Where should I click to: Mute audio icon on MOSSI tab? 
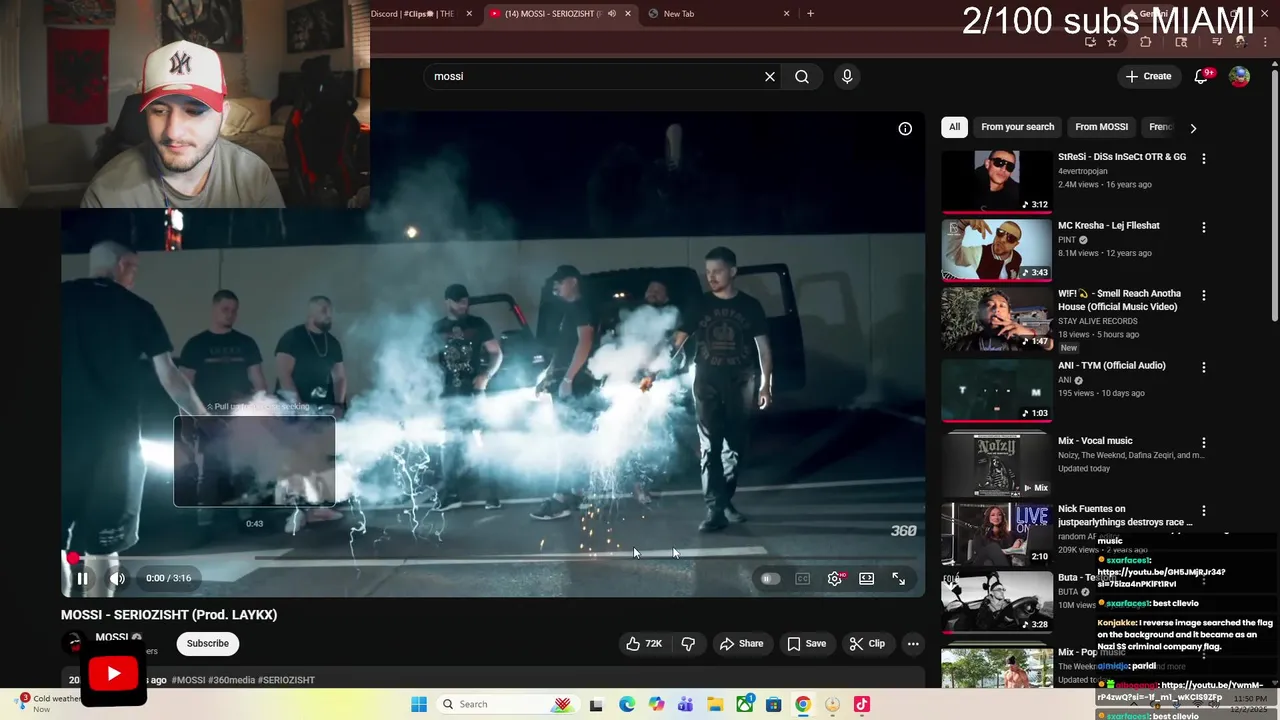611,14
